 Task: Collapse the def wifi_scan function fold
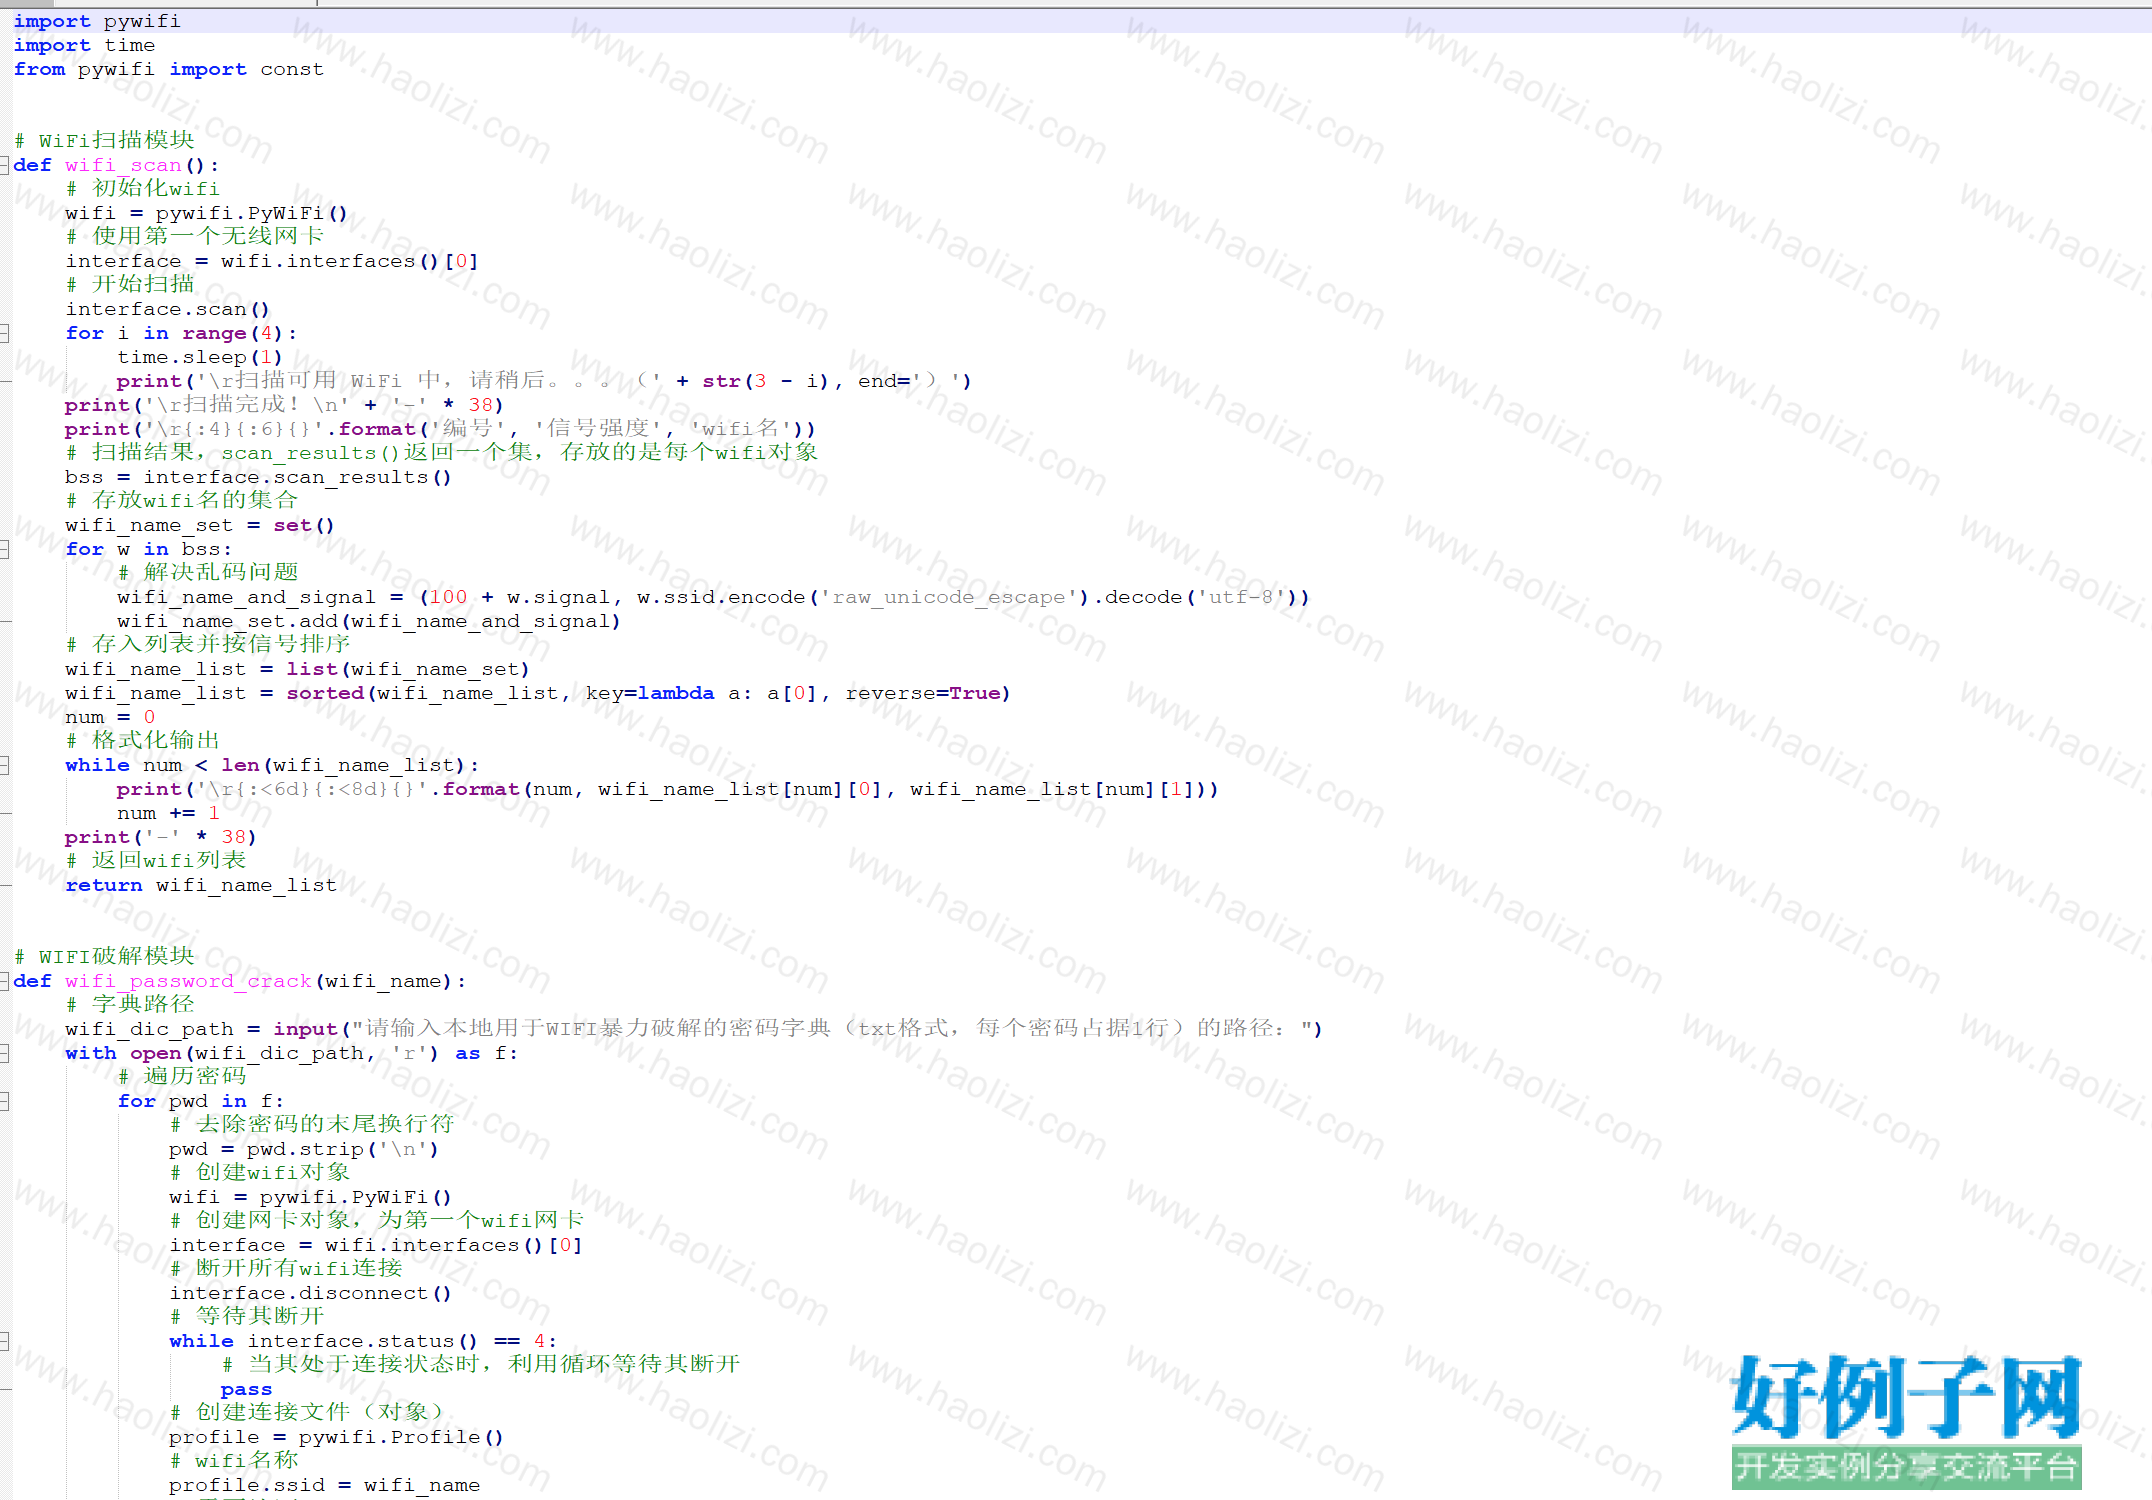[5, 165]
